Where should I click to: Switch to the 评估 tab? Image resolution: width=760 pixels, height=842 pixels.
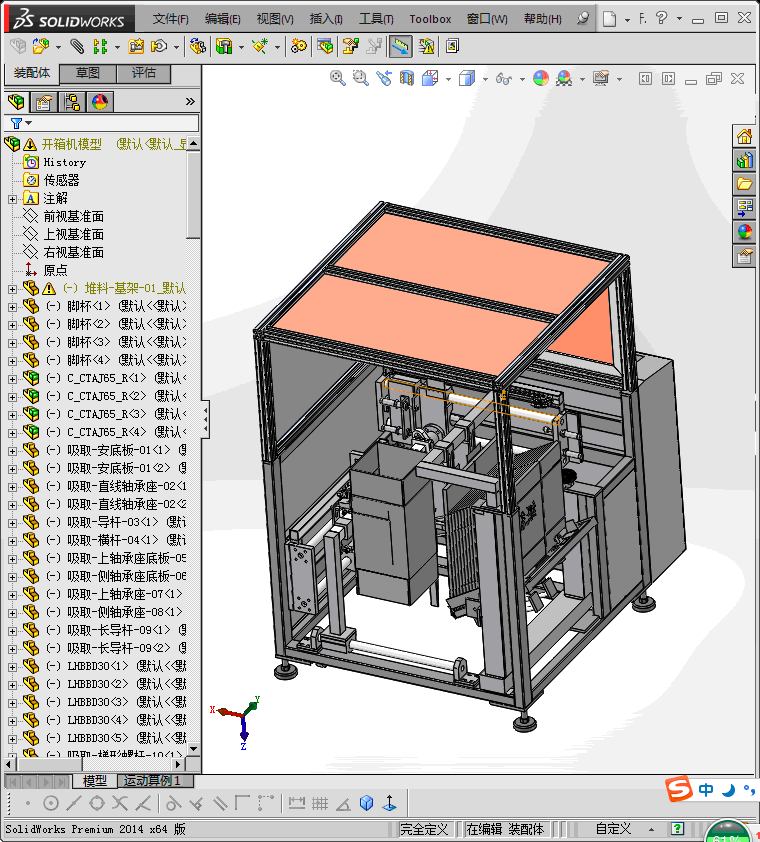point(144,73)
